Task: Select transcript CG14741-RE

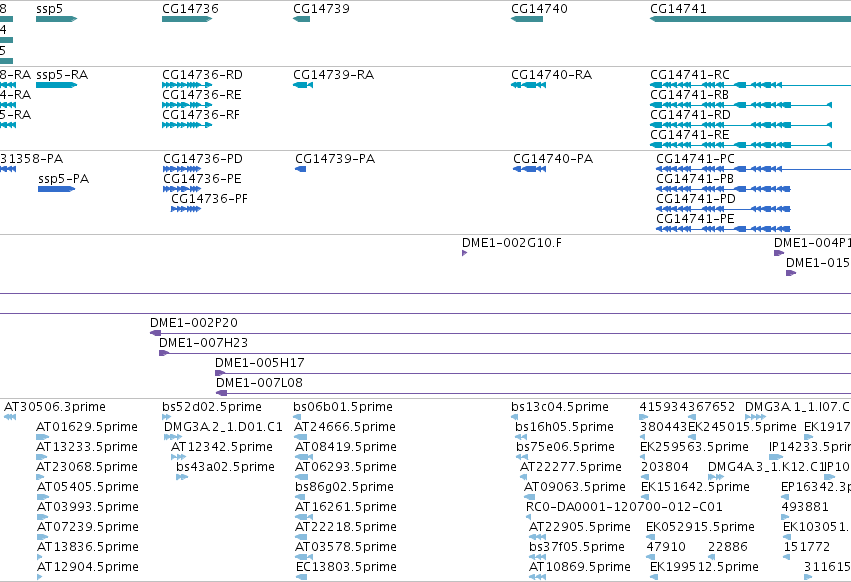Action: tap(690, 135)
